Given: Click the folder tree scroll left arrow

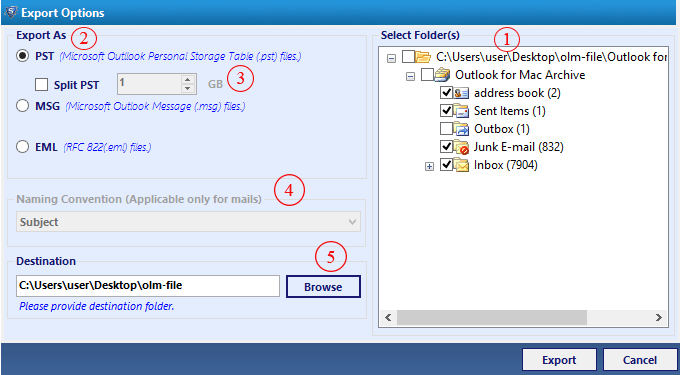Looking at the screenshot, I should coord(388,318).
